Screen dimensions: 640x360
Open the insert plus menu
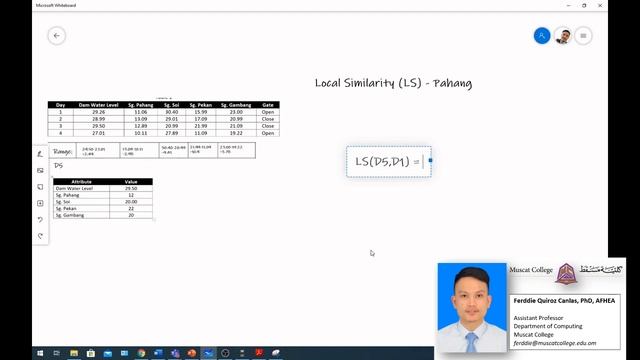(40, 203)
